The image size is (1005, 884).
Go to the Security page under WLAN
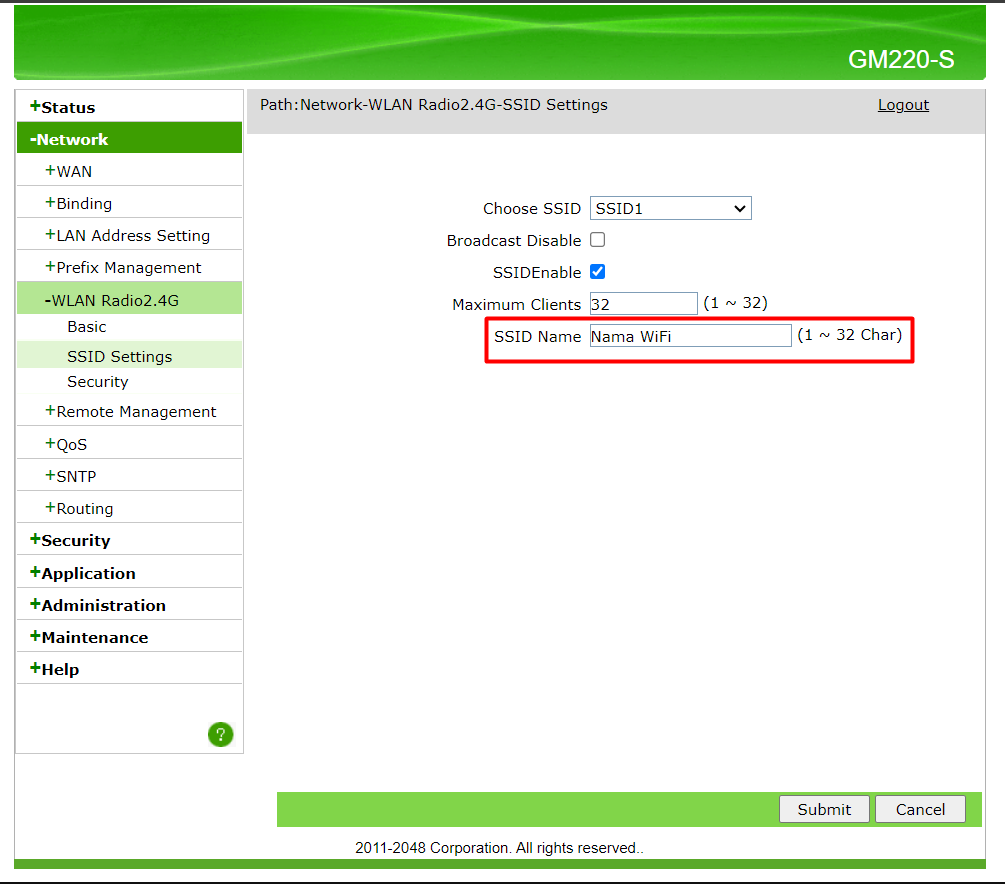pos(98,382)
